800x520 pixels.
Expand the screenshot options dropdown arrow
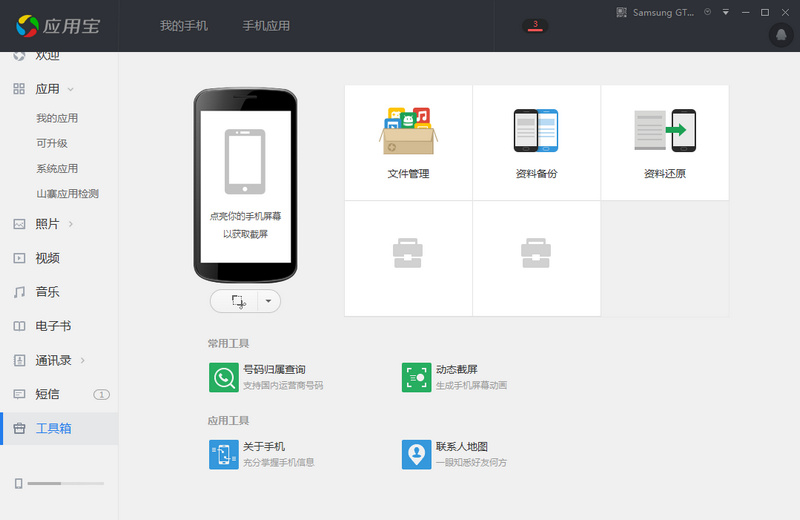point(269,301)
